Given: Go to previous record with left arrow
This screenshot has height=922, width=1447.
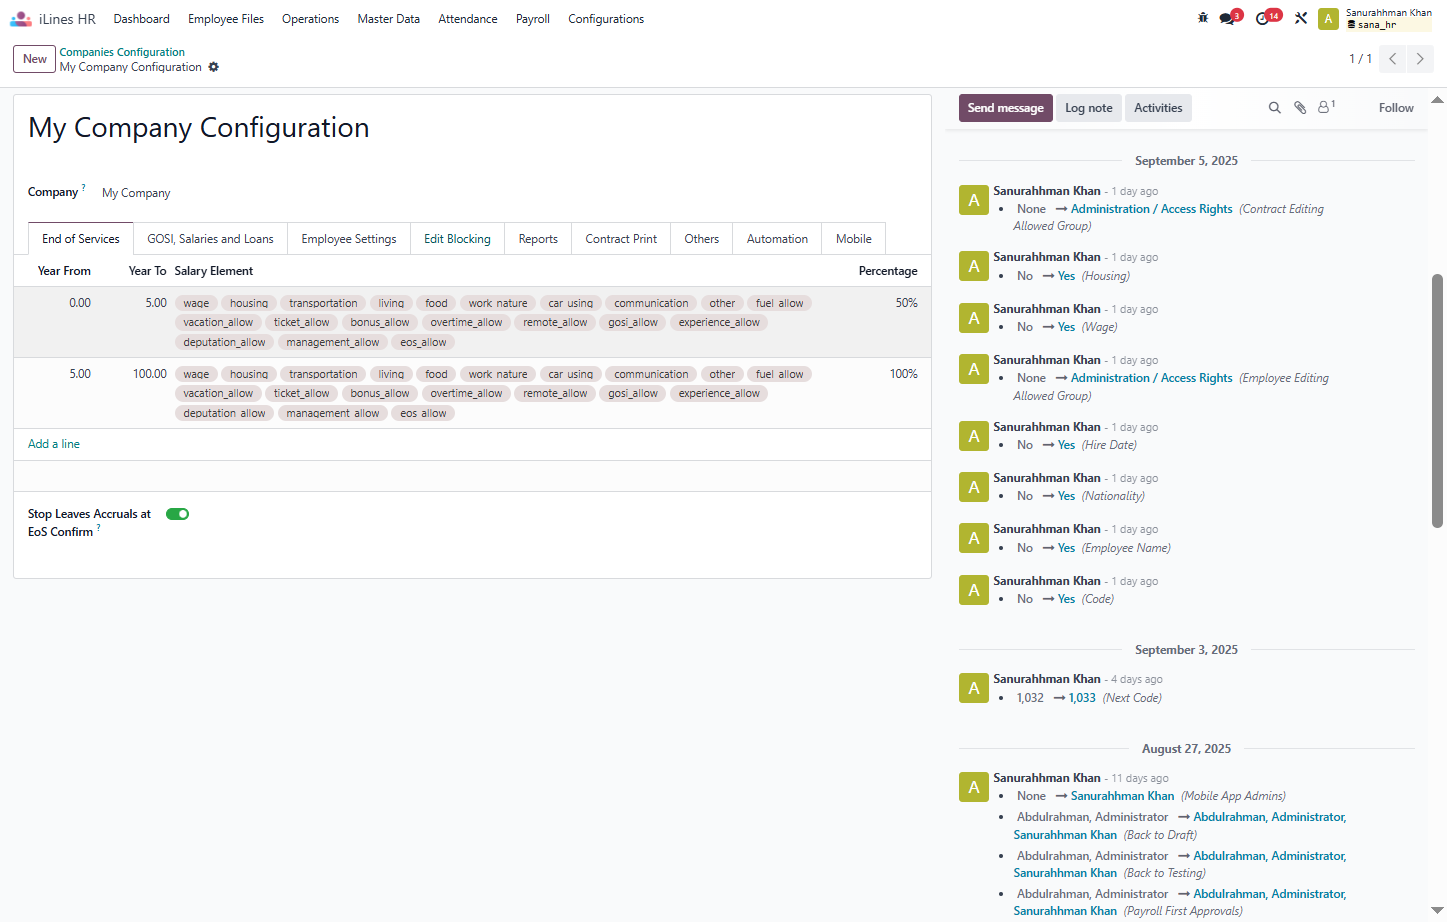Looking at the screenshot, I should point(1393,59).
